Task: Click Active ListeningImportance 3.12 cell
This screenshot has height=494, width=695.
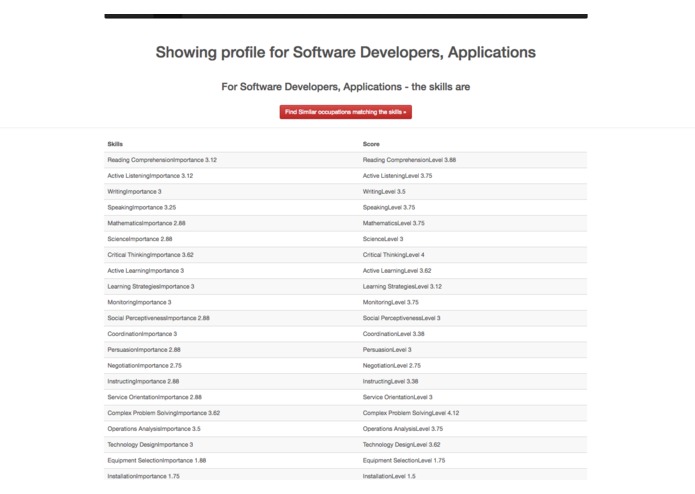Action: (150, 176)
